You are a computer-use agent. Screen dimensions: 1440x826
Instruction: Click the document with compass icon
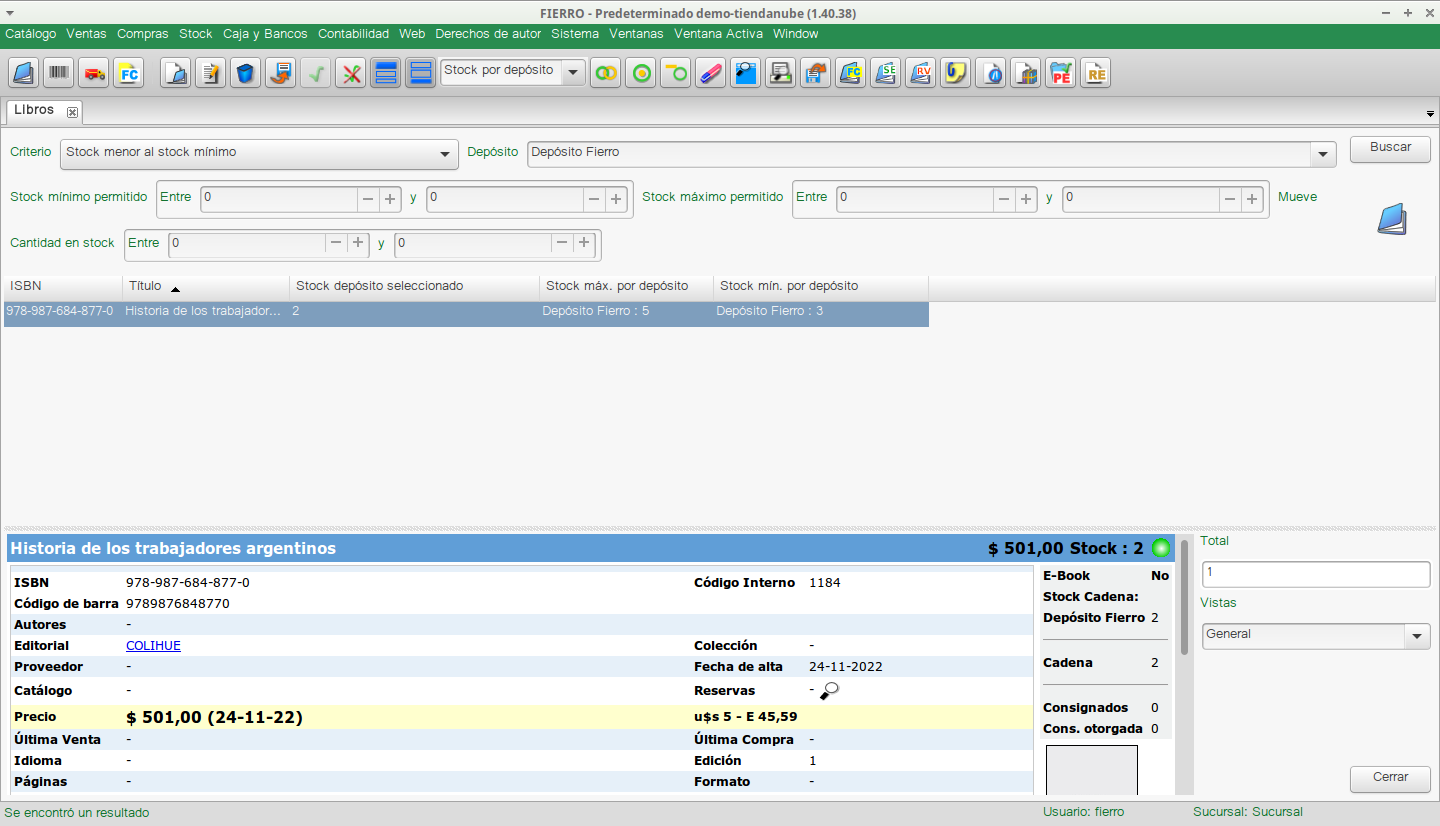[990, 73]
